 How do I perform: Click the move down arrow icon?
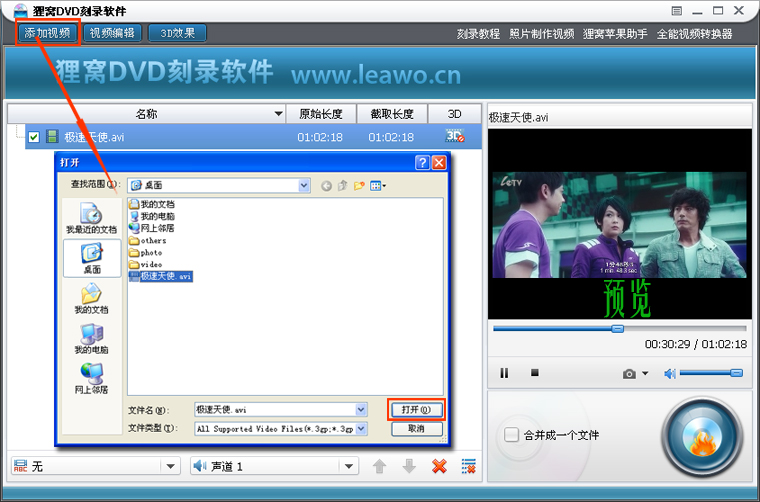coord(409,466)
